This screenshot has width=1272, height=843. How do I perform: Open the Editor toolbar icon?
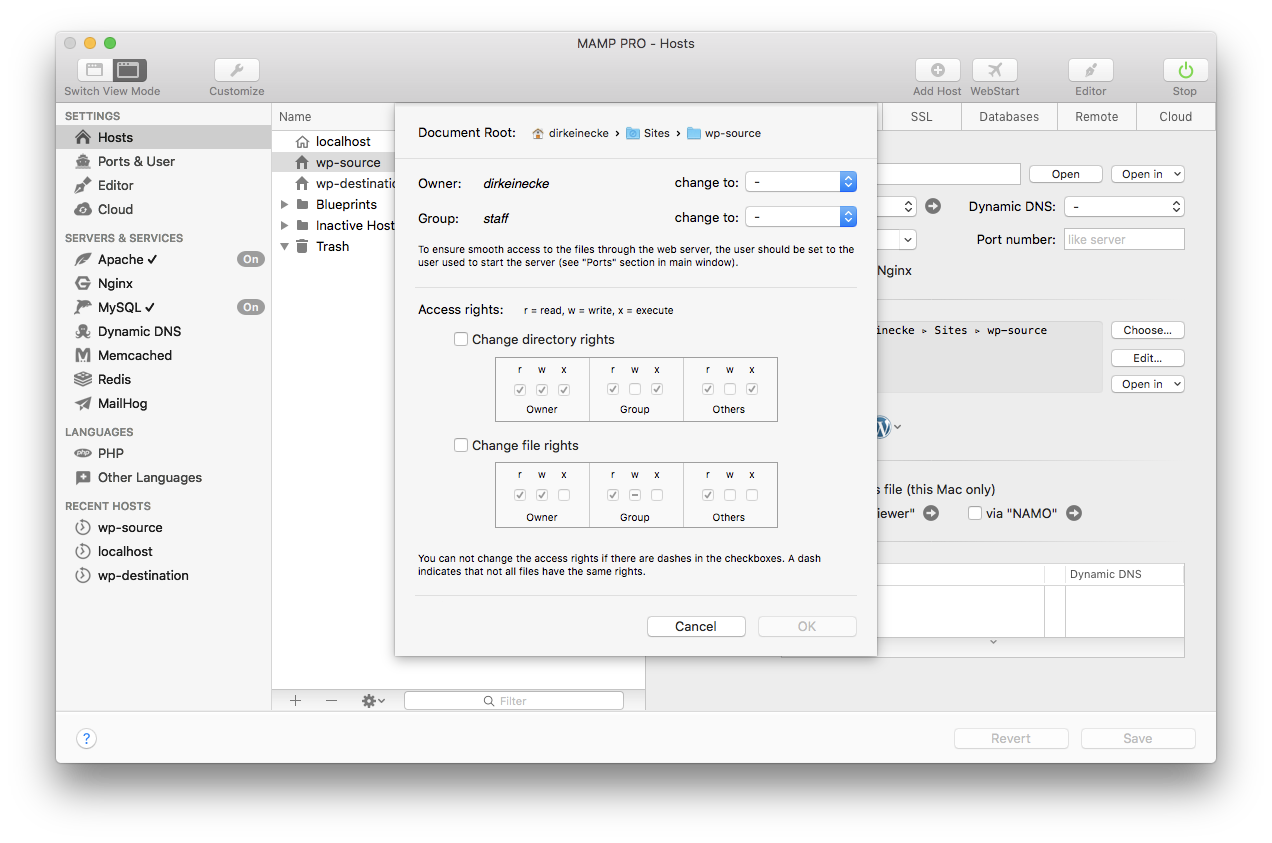click(x=1091, y=70)
